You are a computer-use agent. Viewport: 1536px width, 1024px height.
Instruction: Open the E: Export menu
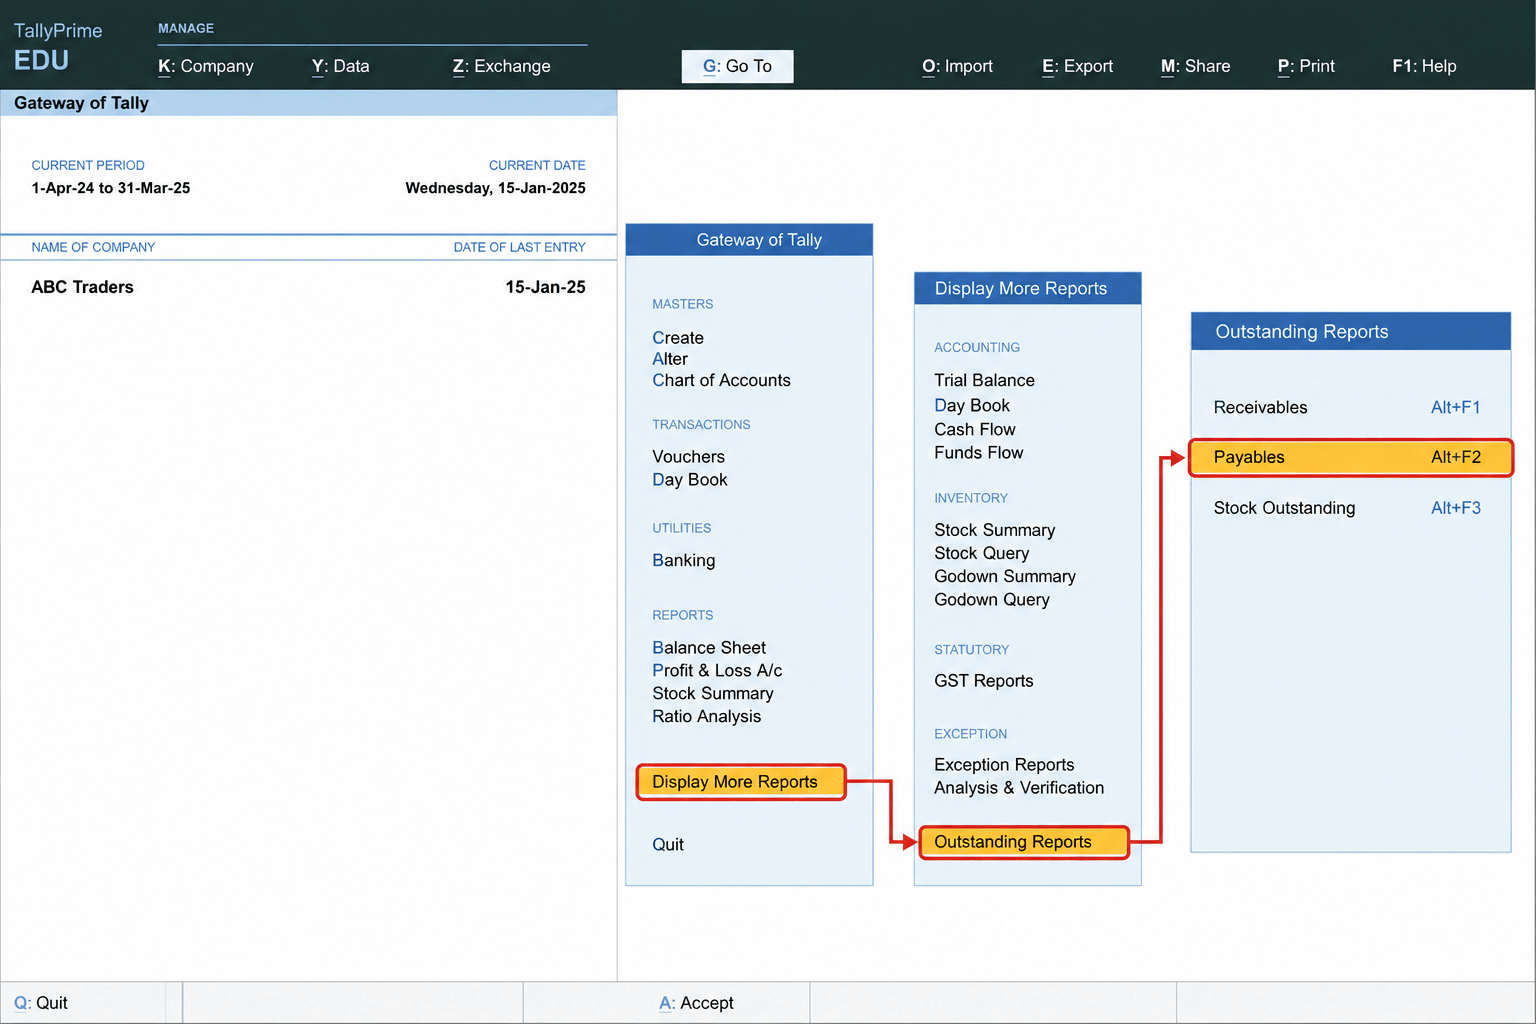coord(1078,66)
